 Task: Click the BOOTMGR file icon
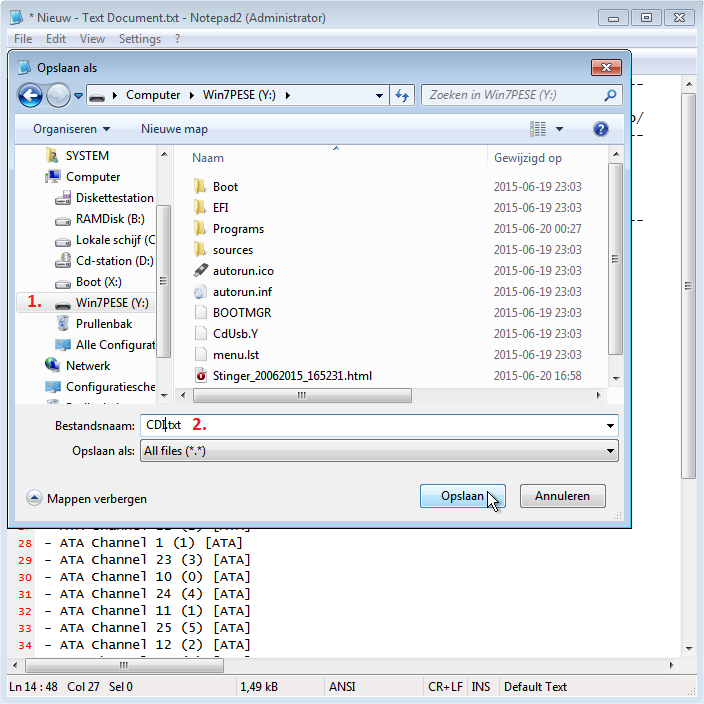[201, 312]
